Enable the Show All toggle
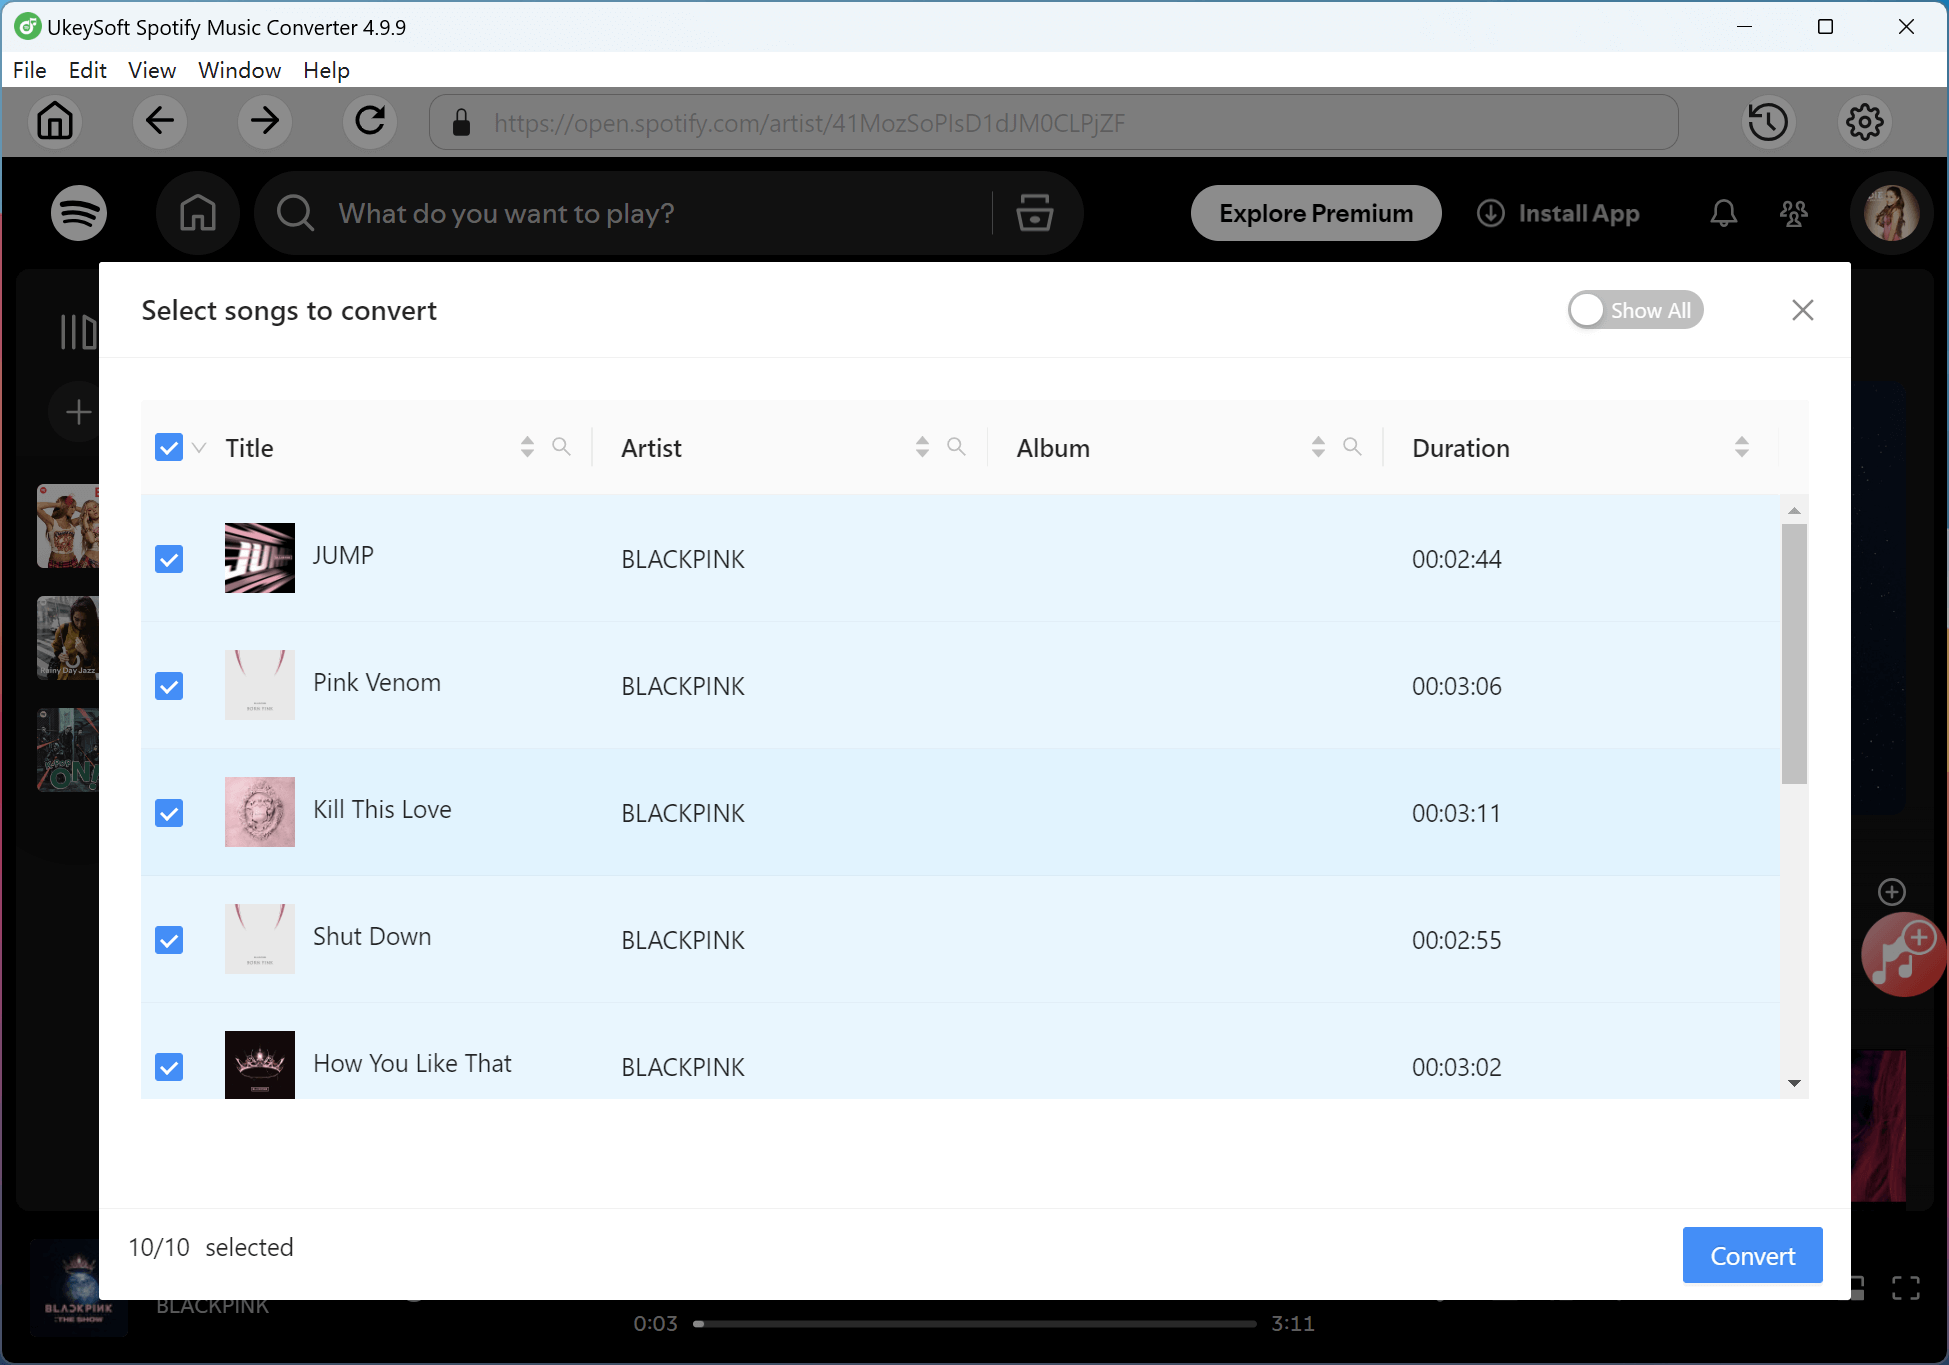 click(x=1635, y=310)
